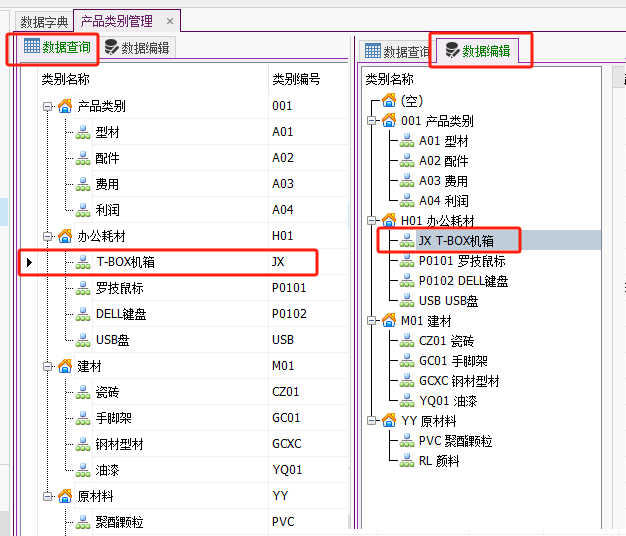Click the house icon beside M01 建材 in right tree
The image size is (626, 536).
tap(389, 320)
